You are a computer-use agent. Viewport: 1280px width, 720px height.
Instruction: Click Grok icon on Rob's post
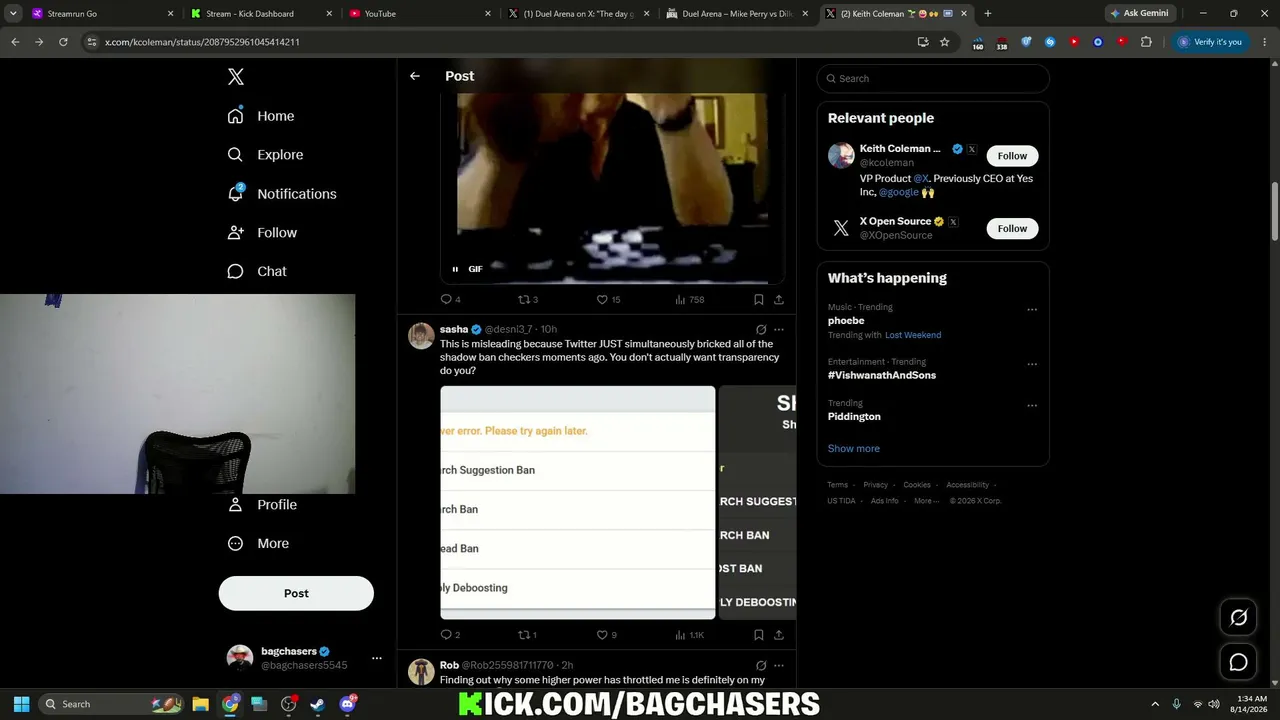click(x=761, y=665)
